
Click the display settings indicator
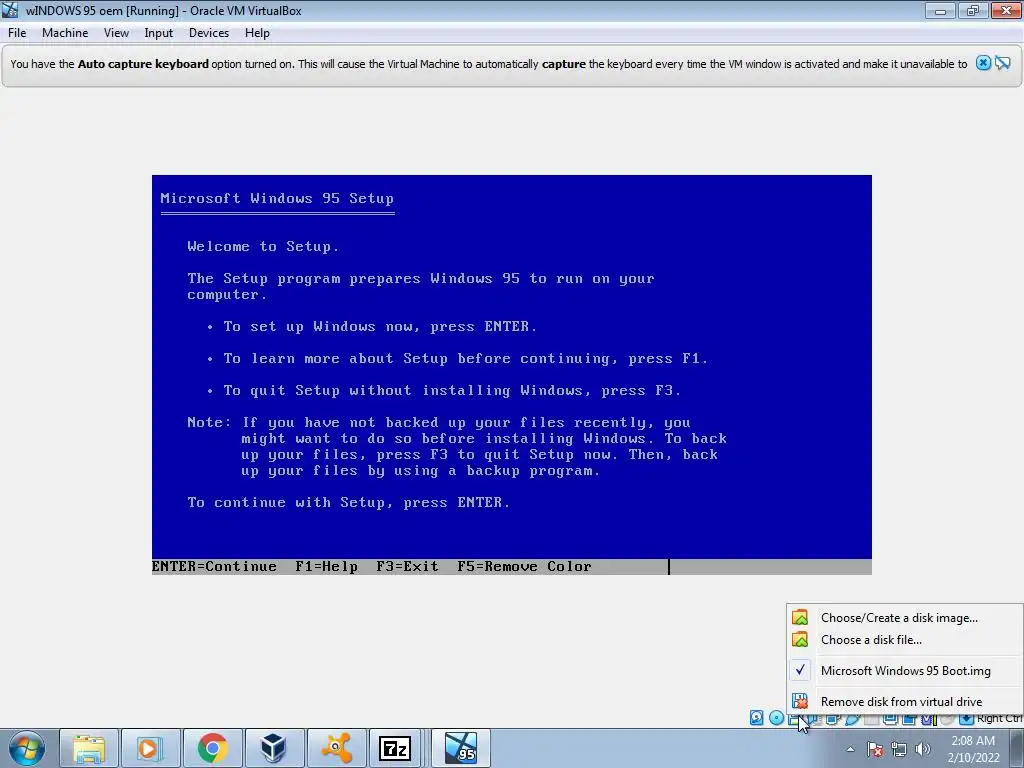[890, 719]
